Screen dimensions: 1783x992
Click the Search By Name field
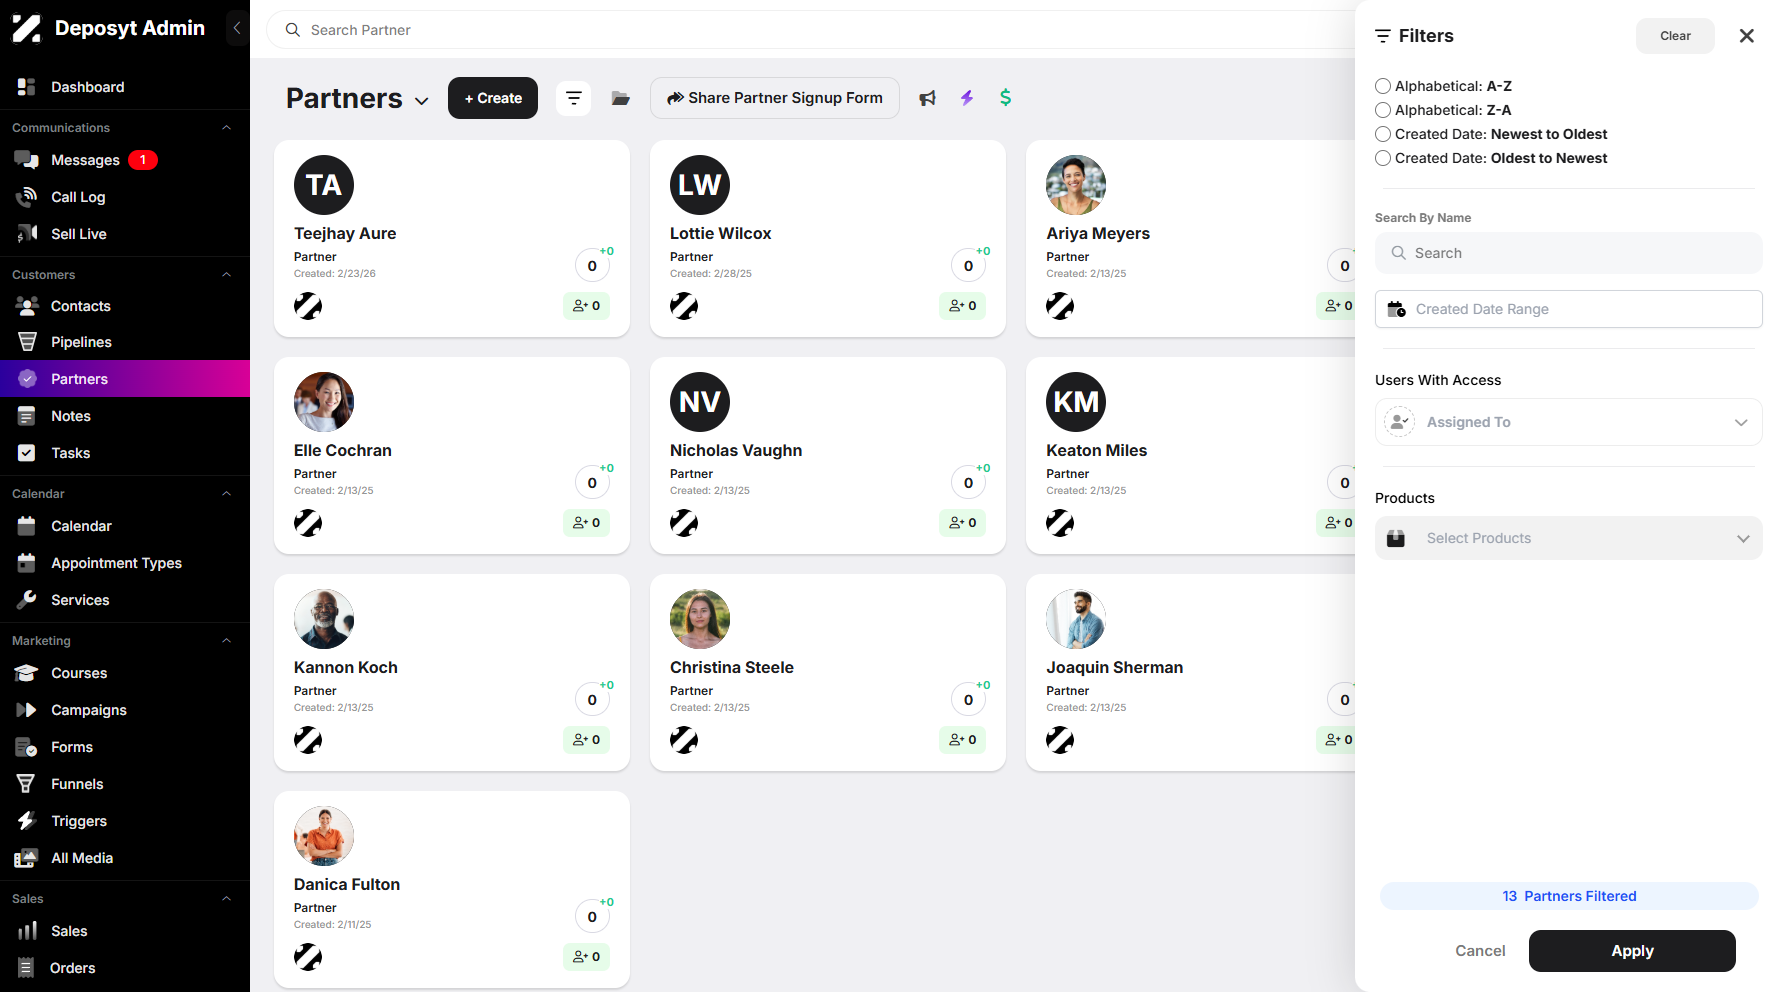(1568, 253)
